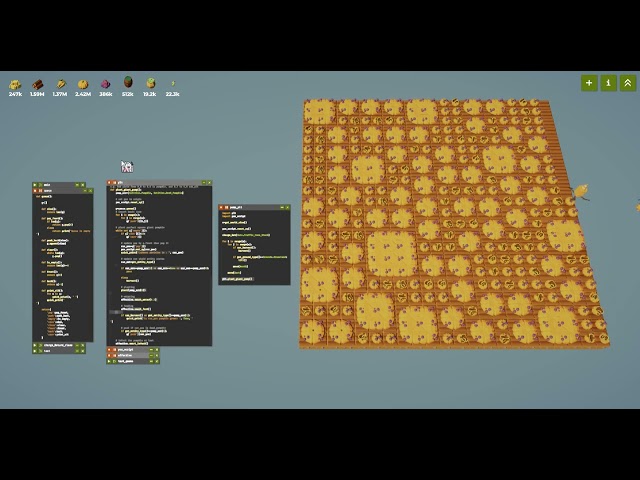The image size is (640, 480).
Task: Run the first collapsed window under tall left window
Action: 35,345
